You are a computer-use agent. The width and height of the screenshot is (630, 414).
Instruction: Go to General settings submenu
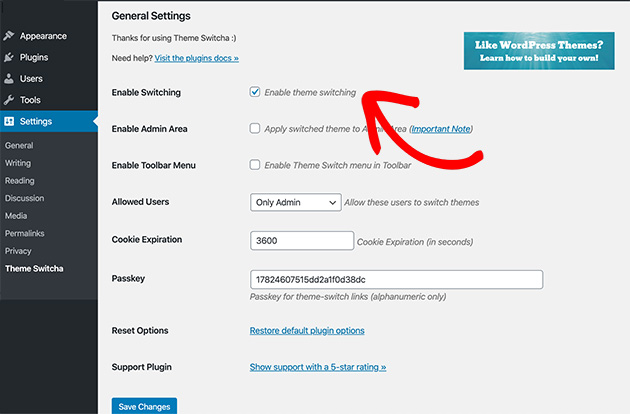tap(19, 146)
